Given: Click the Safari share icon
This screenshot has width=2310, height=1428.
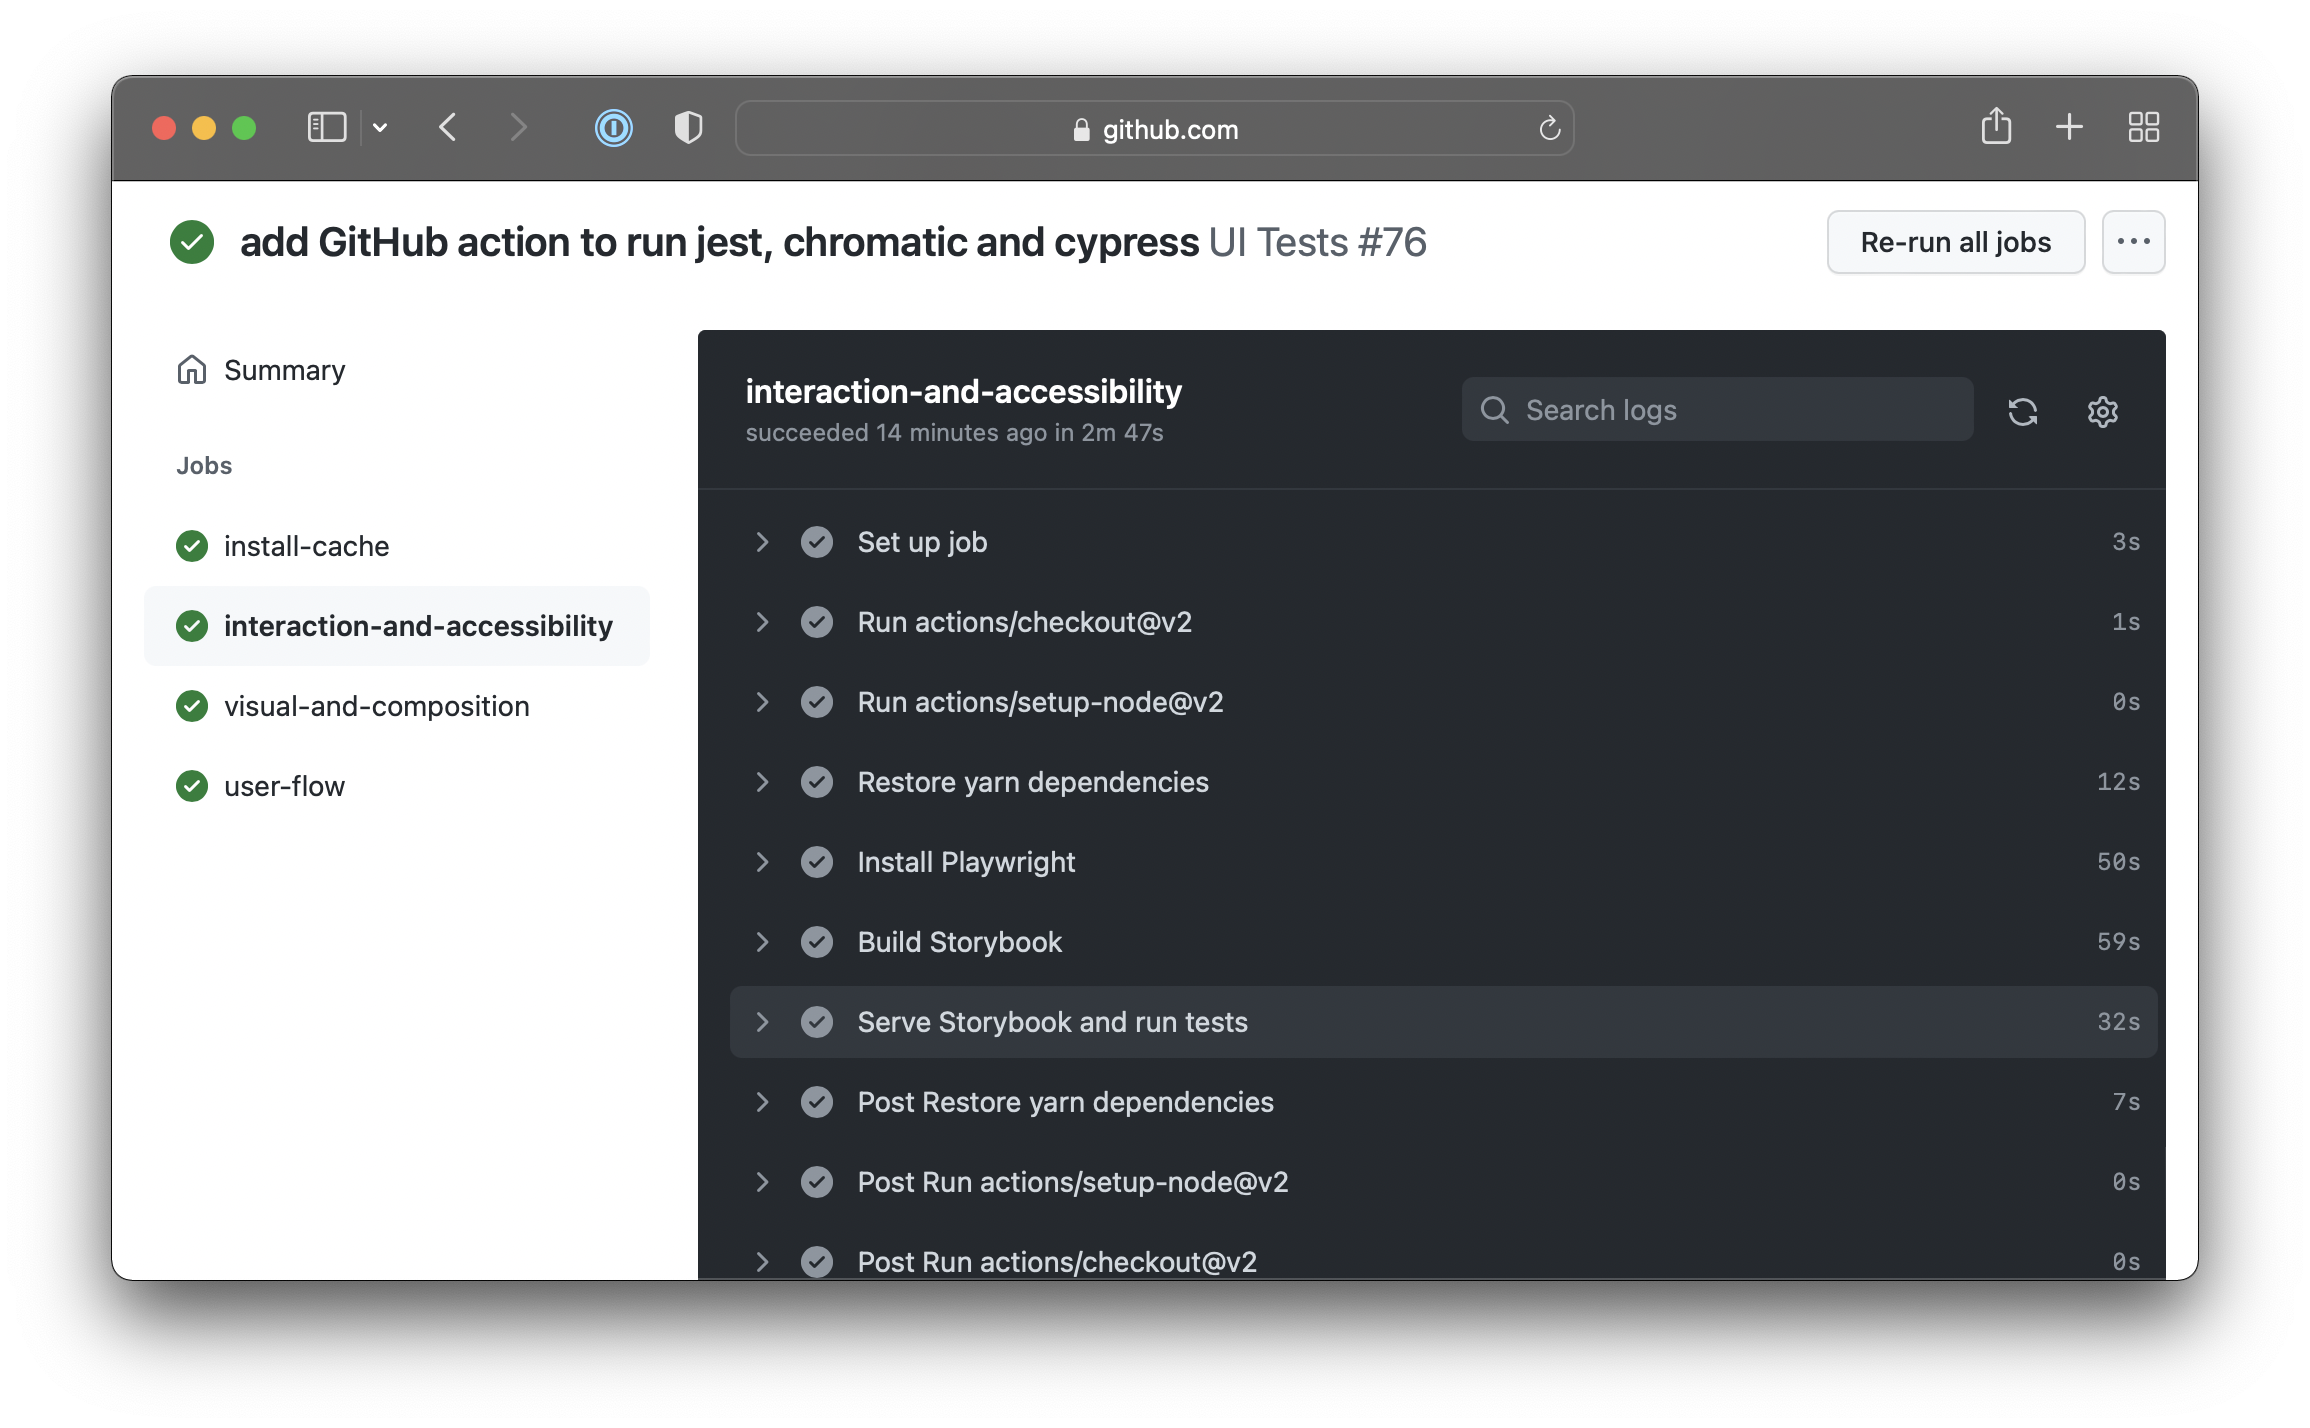Looking at the screenshot, I should point(1996,127).
